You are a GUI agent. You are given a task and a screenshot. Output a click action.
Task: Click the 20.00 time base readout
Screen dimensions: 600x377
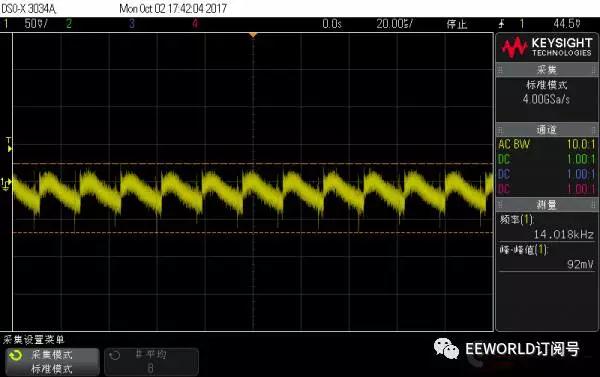395,24
